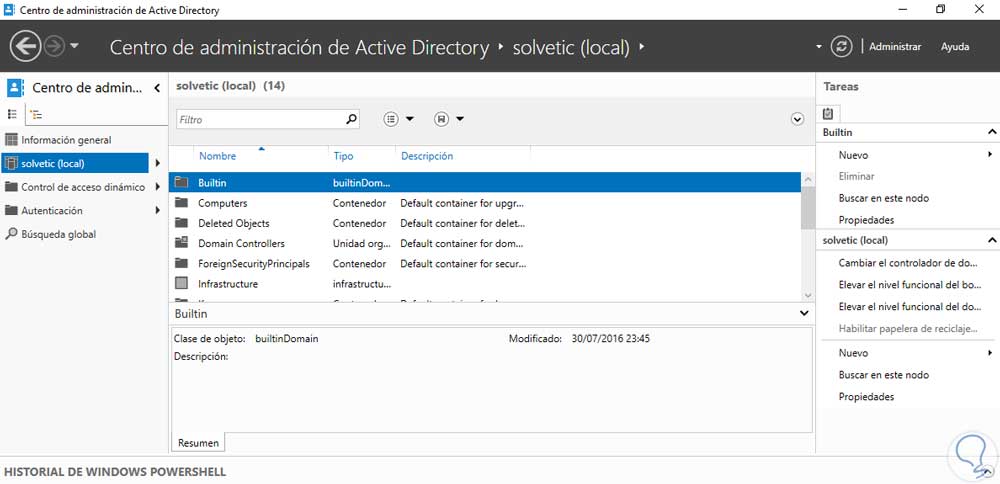Click the ForeignSecurityPrincipals folder icon
Screen dimensions: 1000x484
[182, 263]
